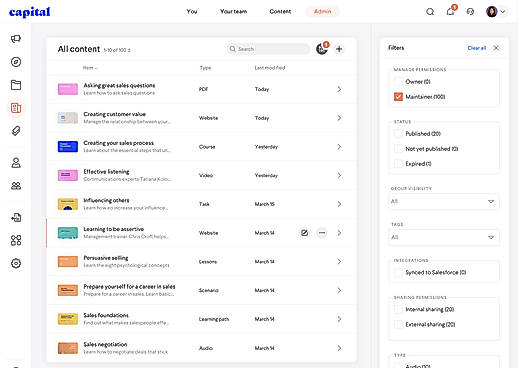Open the Influencing others thumbnail

[x=68, y=204]
